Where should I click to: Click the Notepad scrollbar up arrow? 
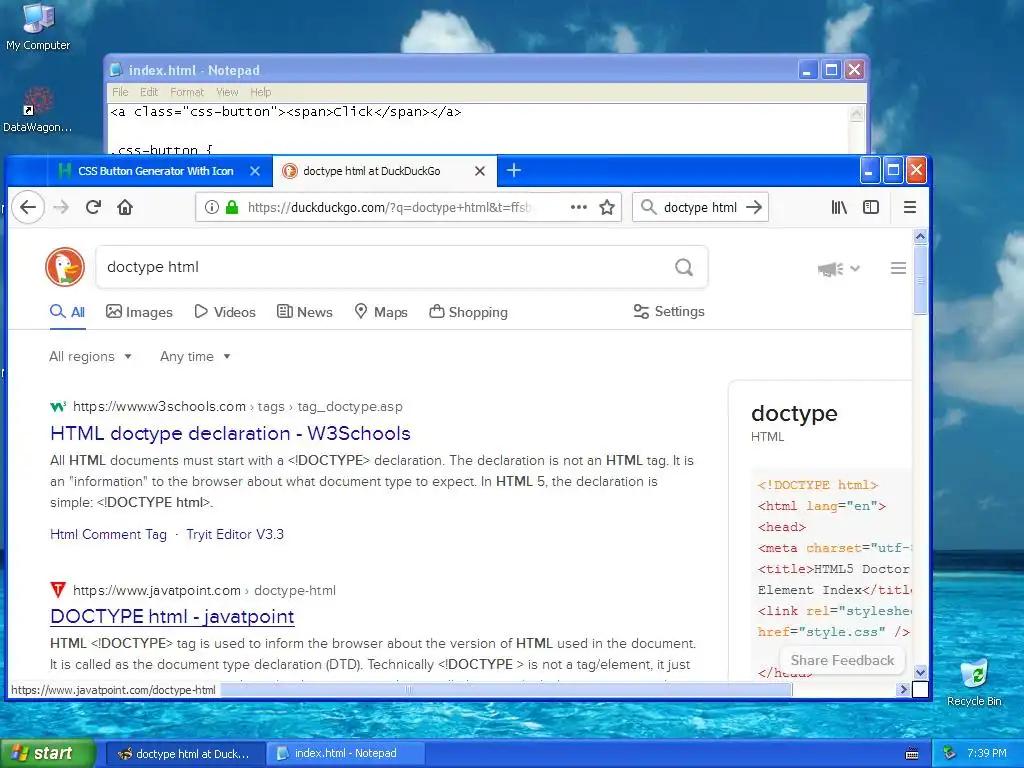[856, 114]
